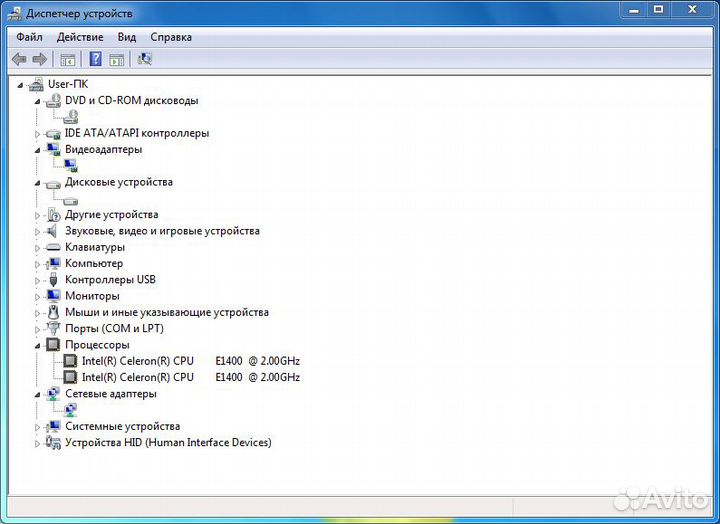Expand the Клавиатуры node
Image resolution: width=720 pixels, height=524 pixels.
pyautogui.click(x=37, y=248)
